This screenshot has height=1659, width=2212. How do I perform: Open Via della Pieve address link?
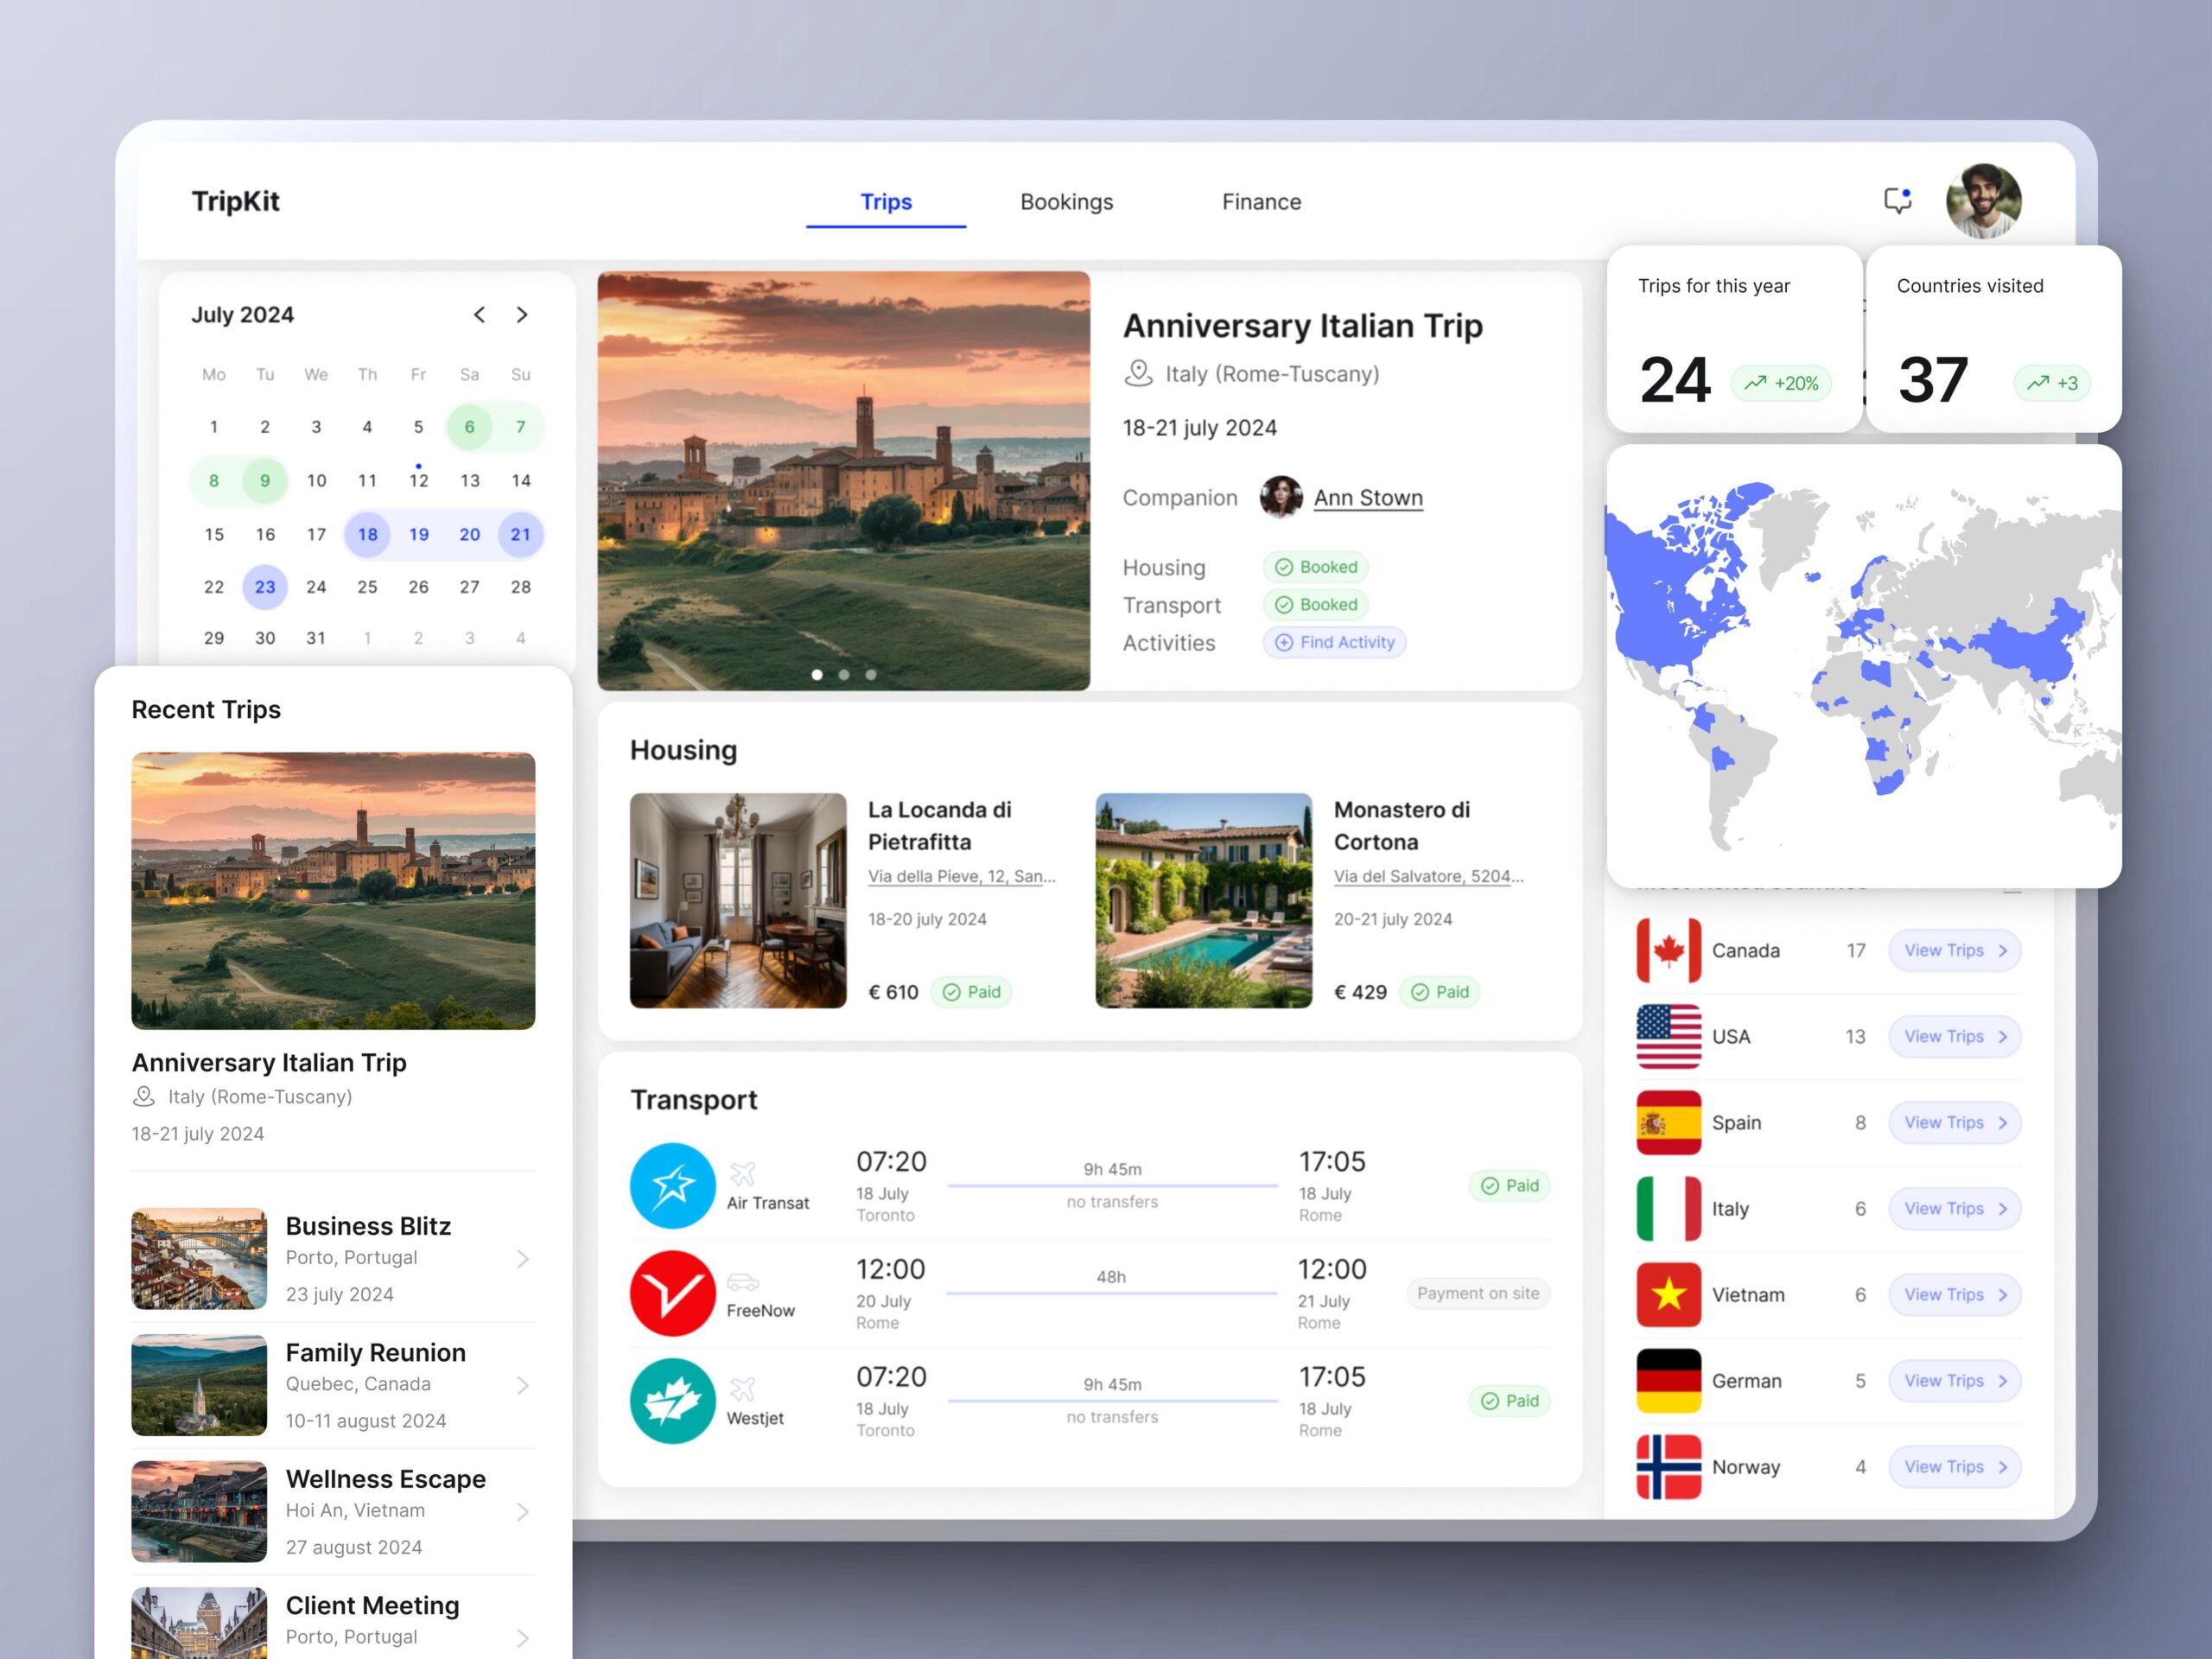(x=962, y=877)
